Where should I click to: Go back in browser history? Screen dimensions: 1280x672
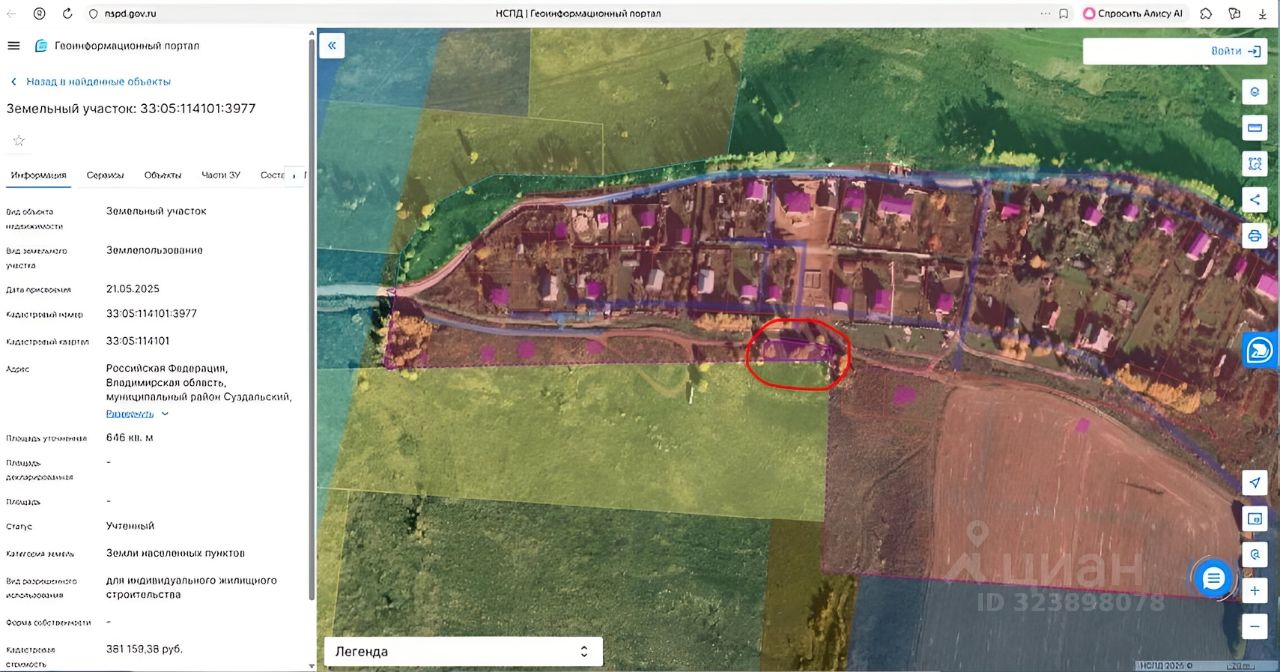coord(11,13)
